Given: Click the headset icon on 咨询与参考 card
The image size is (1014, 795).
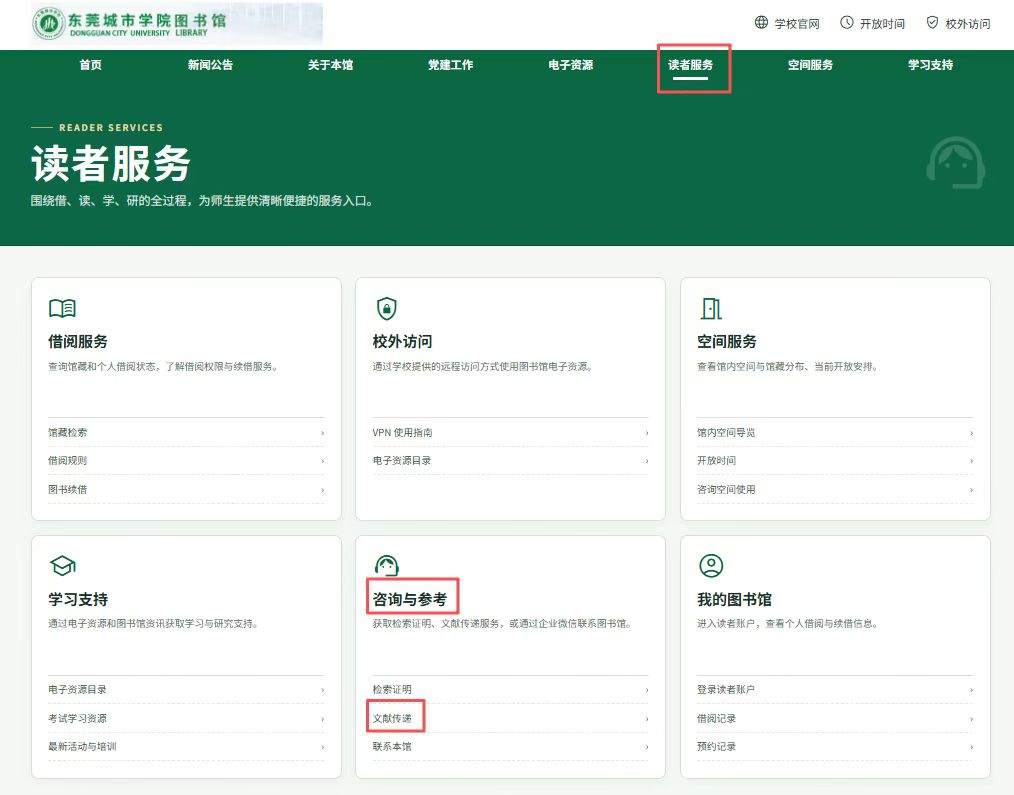Looking at the screenshot, I should [x=387, y=565].
